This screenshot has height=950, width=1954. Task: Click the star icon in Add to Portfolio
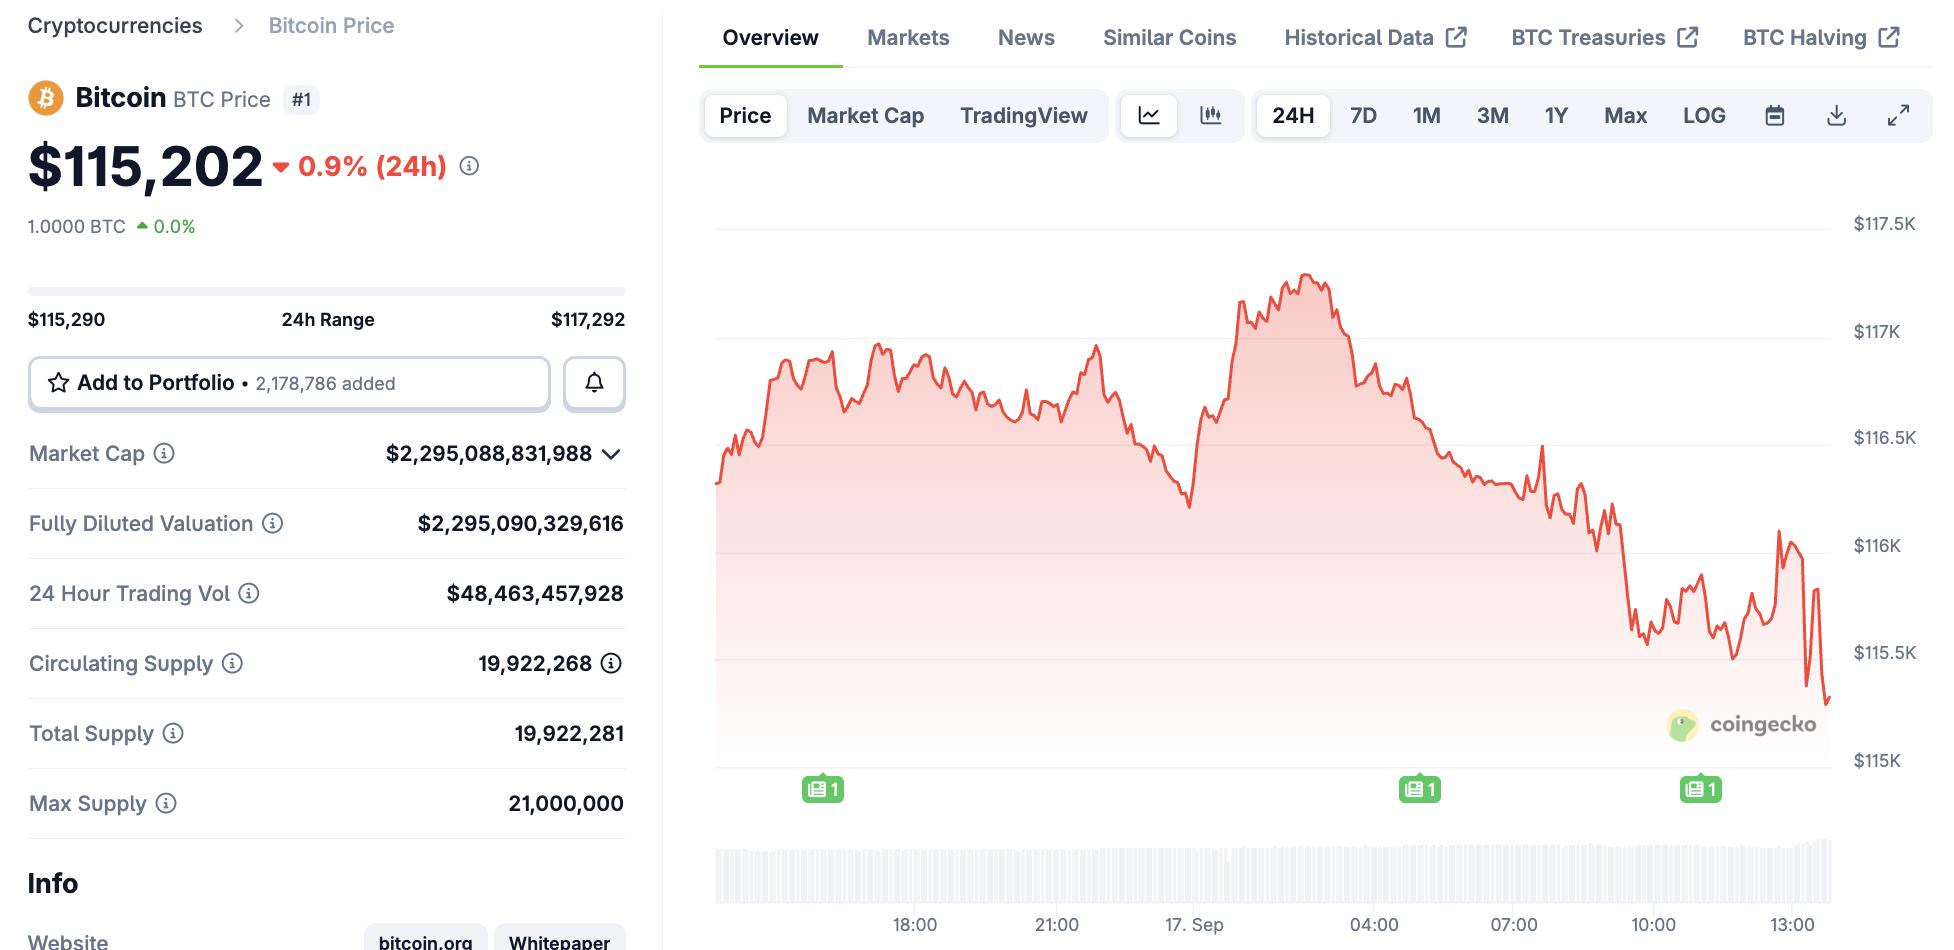(58, 383)
